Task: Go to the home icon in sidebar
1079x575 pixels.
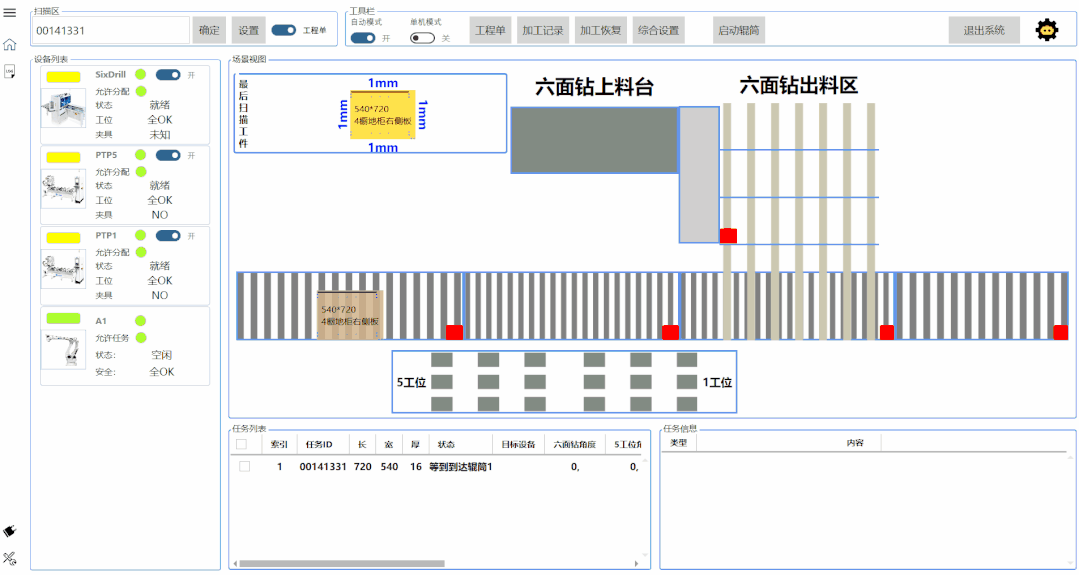Action: (x=10, y=45)
